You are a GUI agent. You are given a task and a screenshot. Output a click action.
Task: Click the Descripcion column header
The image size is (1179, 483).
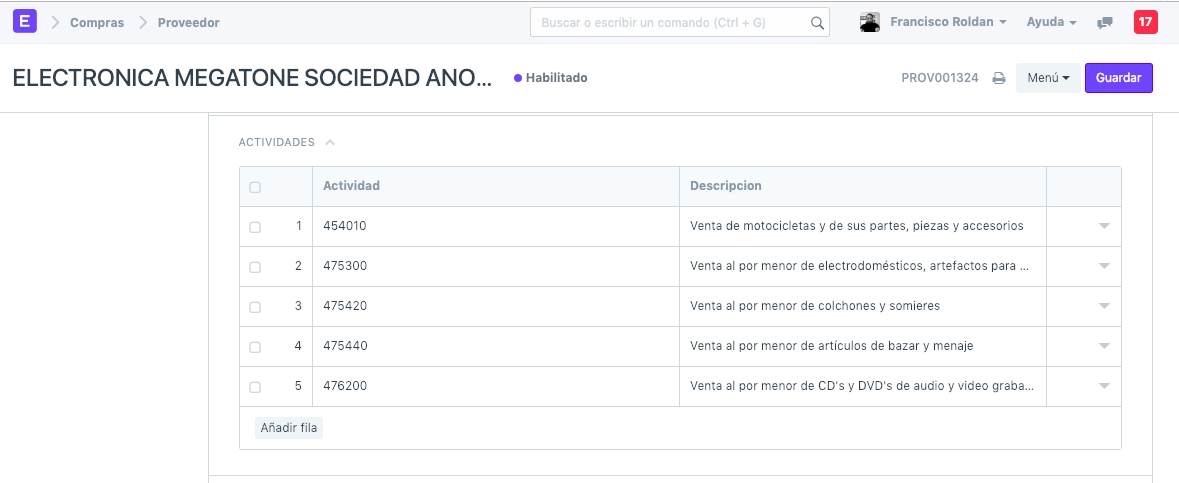863,187
